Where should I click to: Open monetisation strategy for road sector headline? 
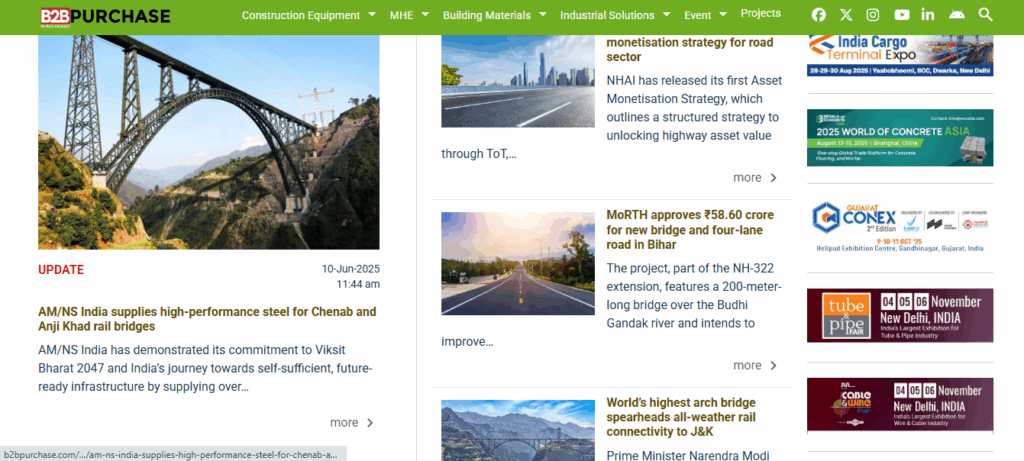coord(690,50)
